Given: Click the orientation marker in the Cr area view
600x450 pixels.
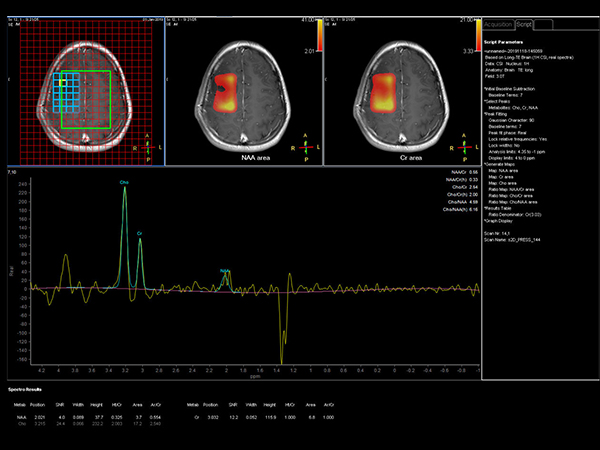Looking at the screenshot, I should [465, 147].
